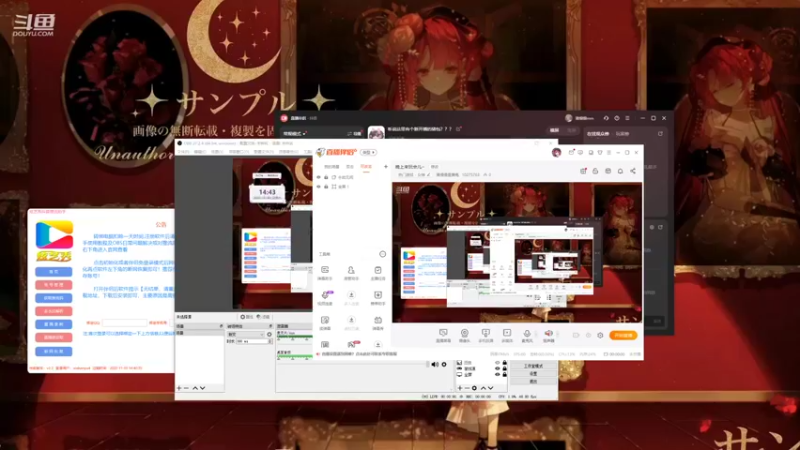Switch to the first scene tab in the companion sidebar
800x450 pixels.
pos(332,167)
